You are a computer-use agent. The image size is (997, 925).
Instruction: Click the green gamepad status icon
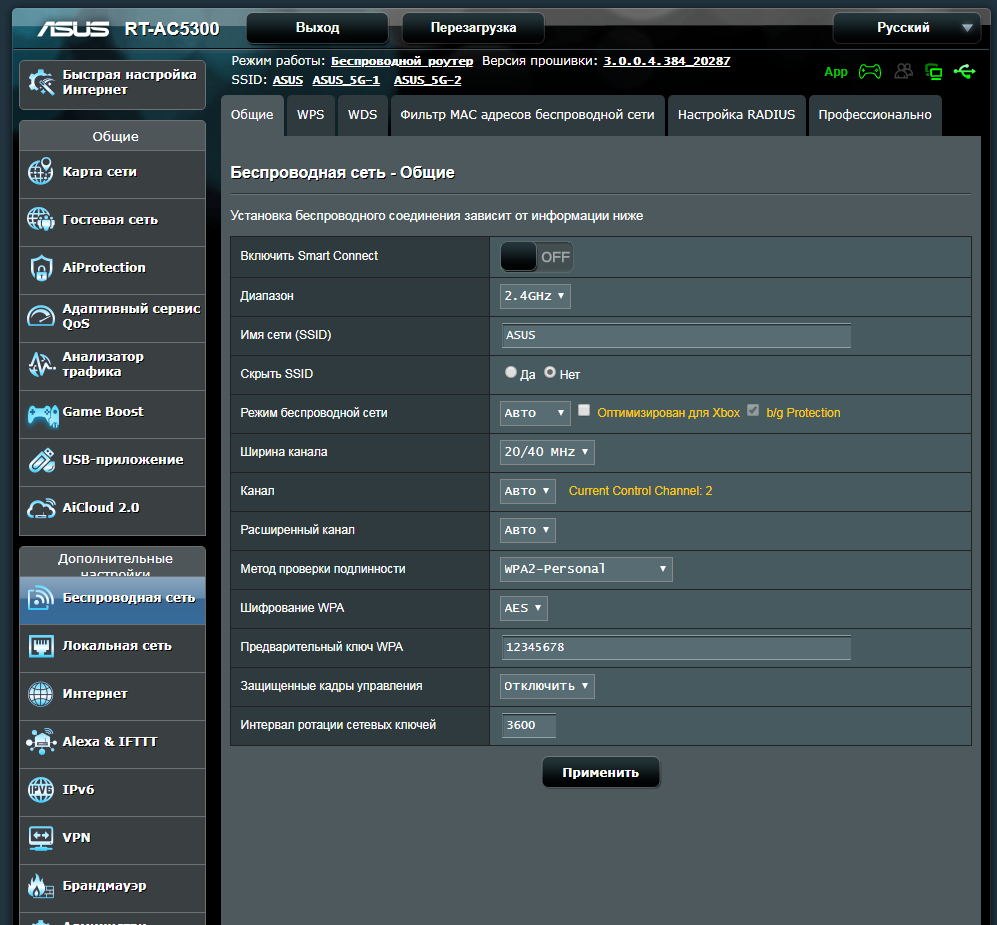click(x=870, y=72)
